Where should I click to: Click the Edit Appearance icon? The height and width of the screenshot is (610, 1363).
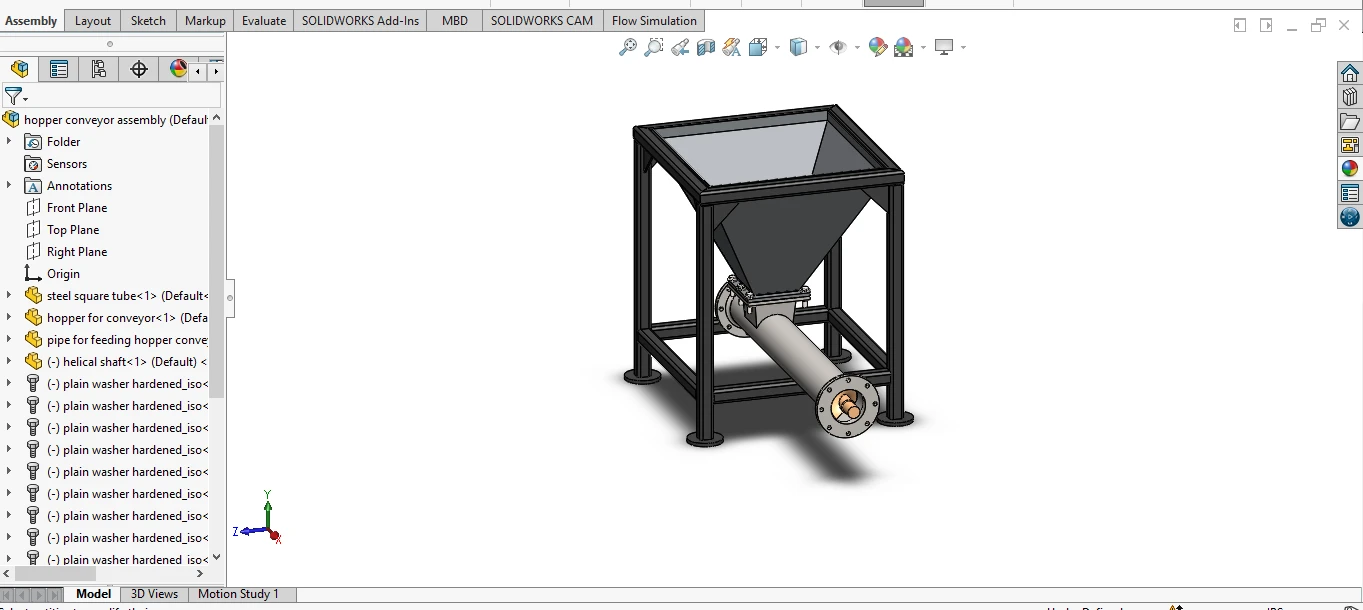pos(877,47)
